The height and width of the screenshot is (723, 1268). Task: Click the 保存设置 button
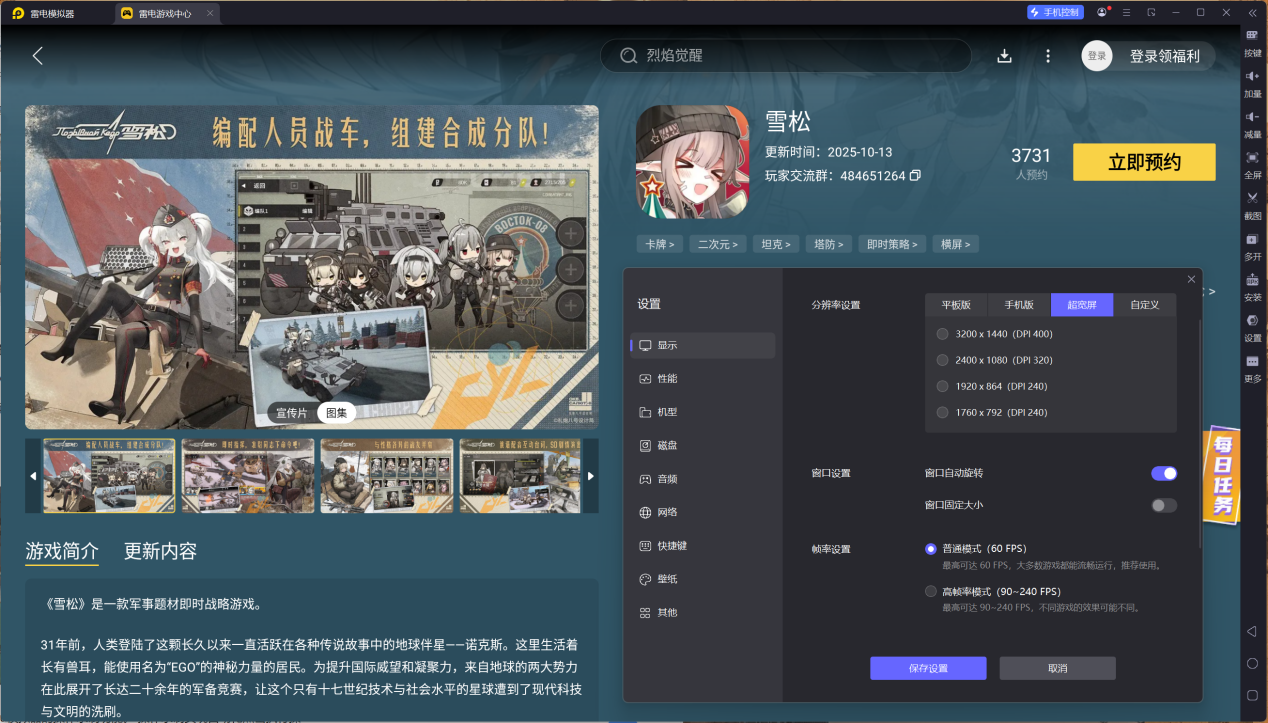pos(928,668)
